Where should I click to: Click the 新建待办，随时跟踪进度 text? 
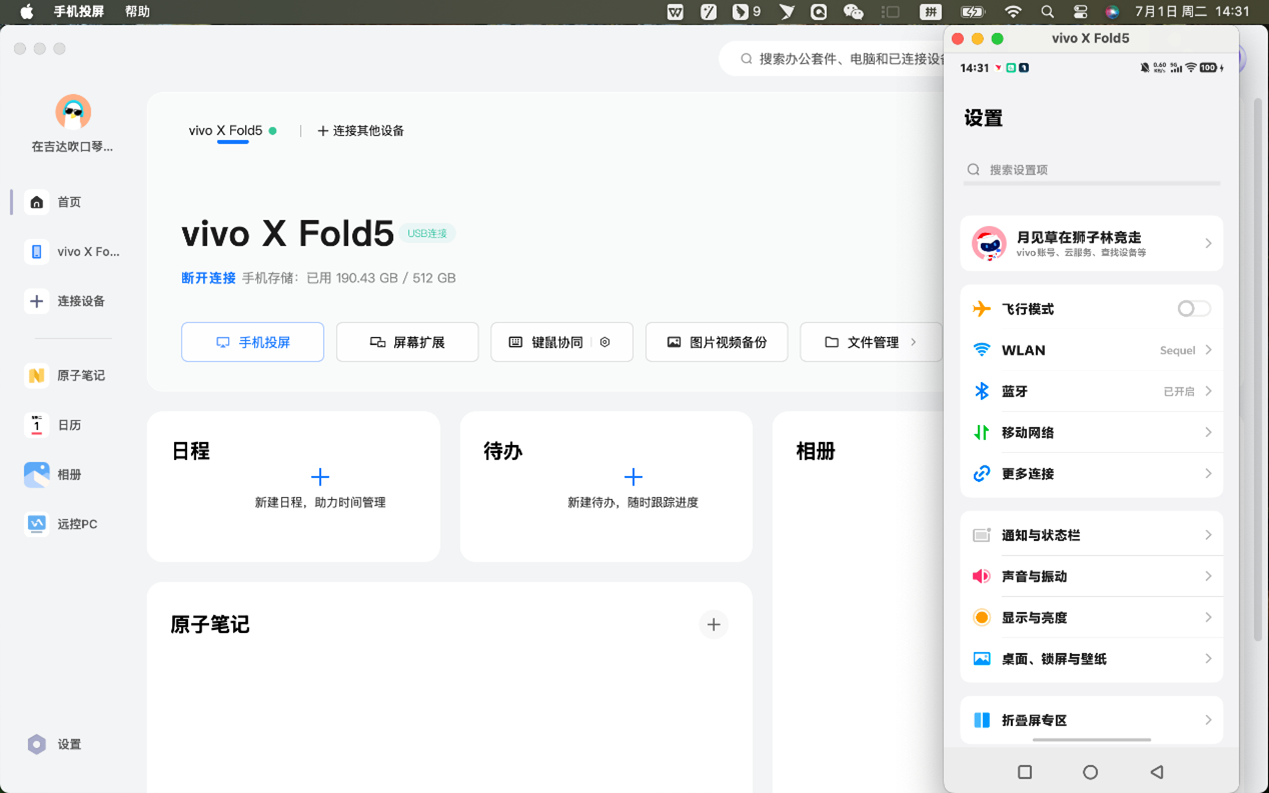tap(633, 503)
